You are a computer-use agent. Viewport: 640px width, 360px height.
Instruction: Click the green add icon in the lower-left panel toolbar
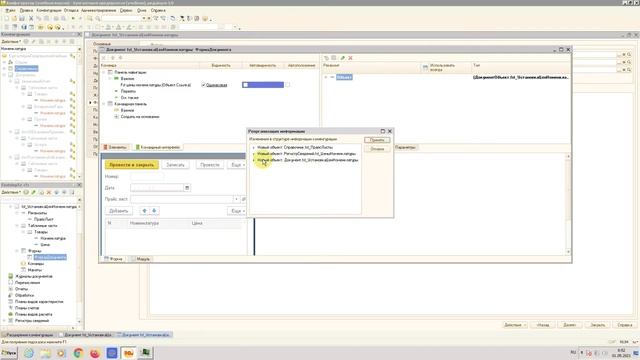27,192
